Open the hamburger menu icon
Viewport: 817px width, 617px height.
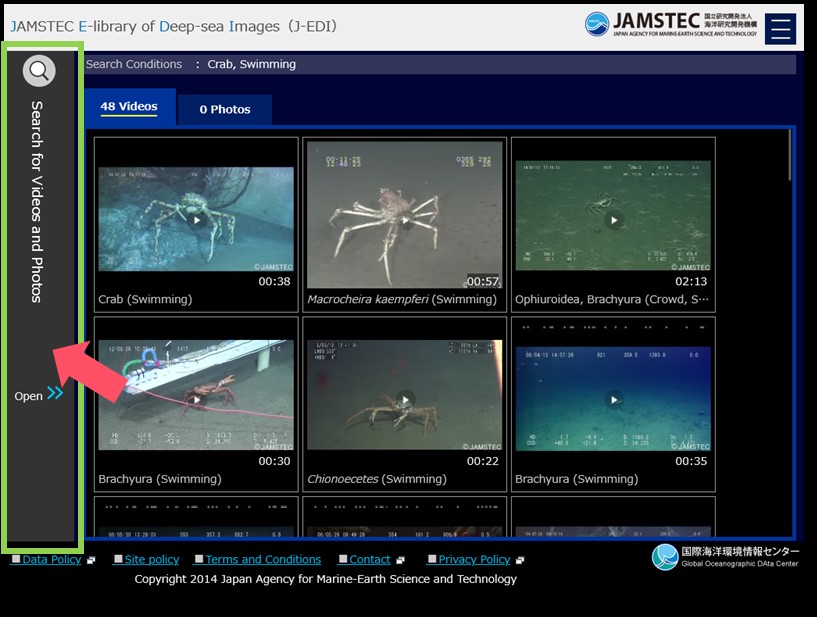[780, 29]
